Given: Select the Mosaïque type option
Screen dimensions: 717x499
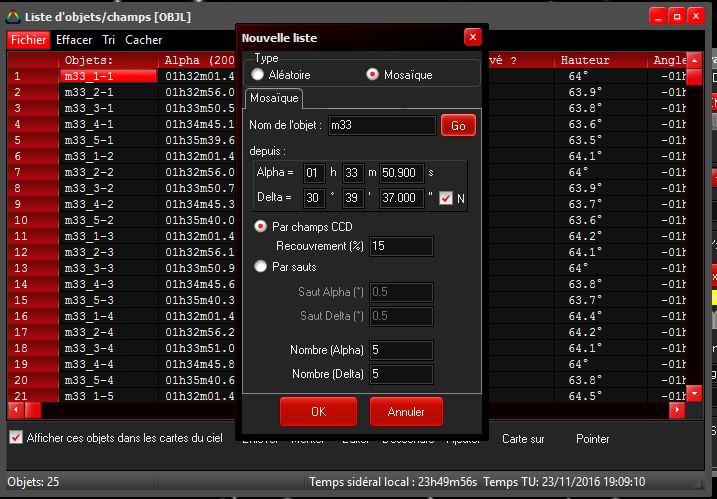Looking at the screenshot, I should 373,75.
